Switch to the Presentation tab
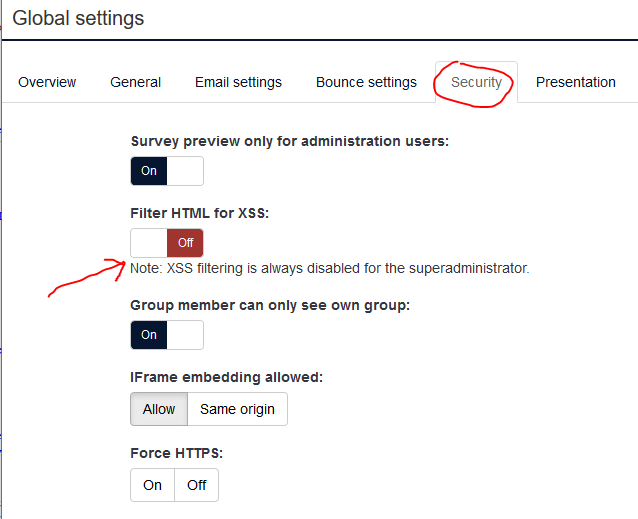638x519 pixels. click(x=576, y=82)
